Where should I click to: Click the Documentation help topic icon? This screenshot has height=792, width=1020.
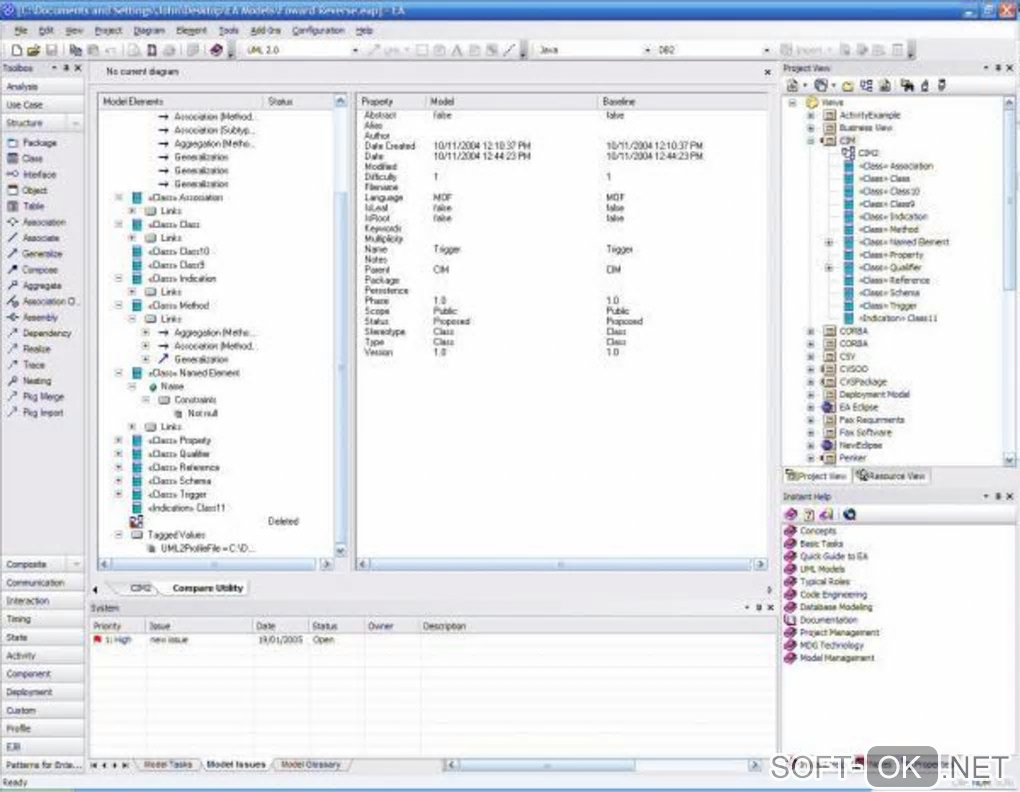790,620
